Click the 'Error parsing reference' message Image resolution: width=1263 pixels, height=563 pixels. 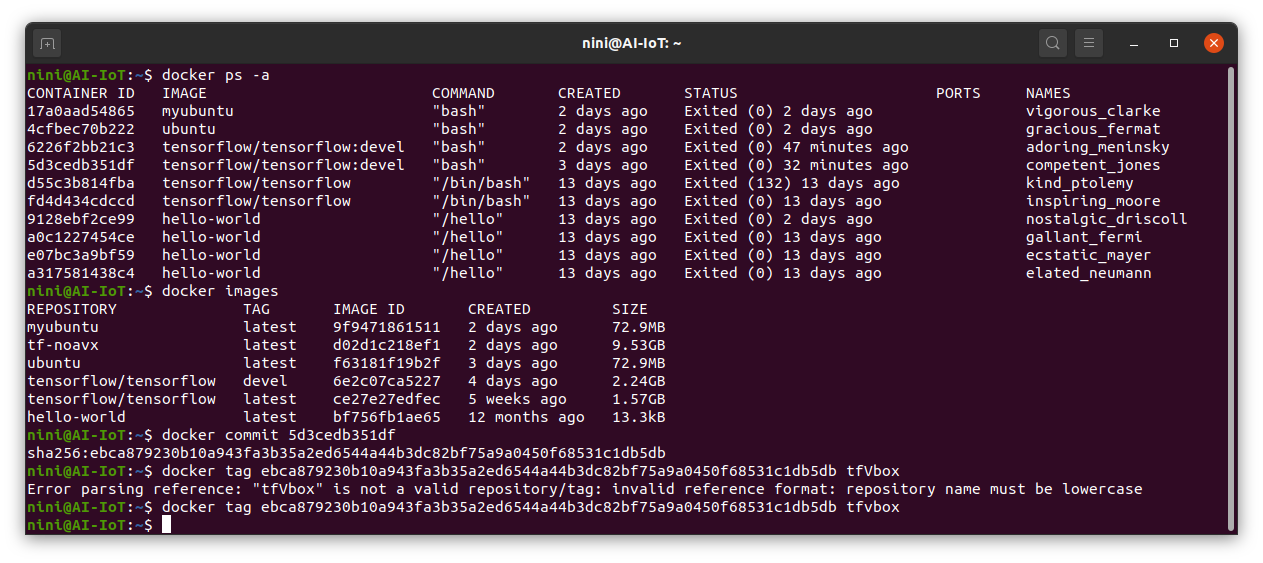(585, 489)
